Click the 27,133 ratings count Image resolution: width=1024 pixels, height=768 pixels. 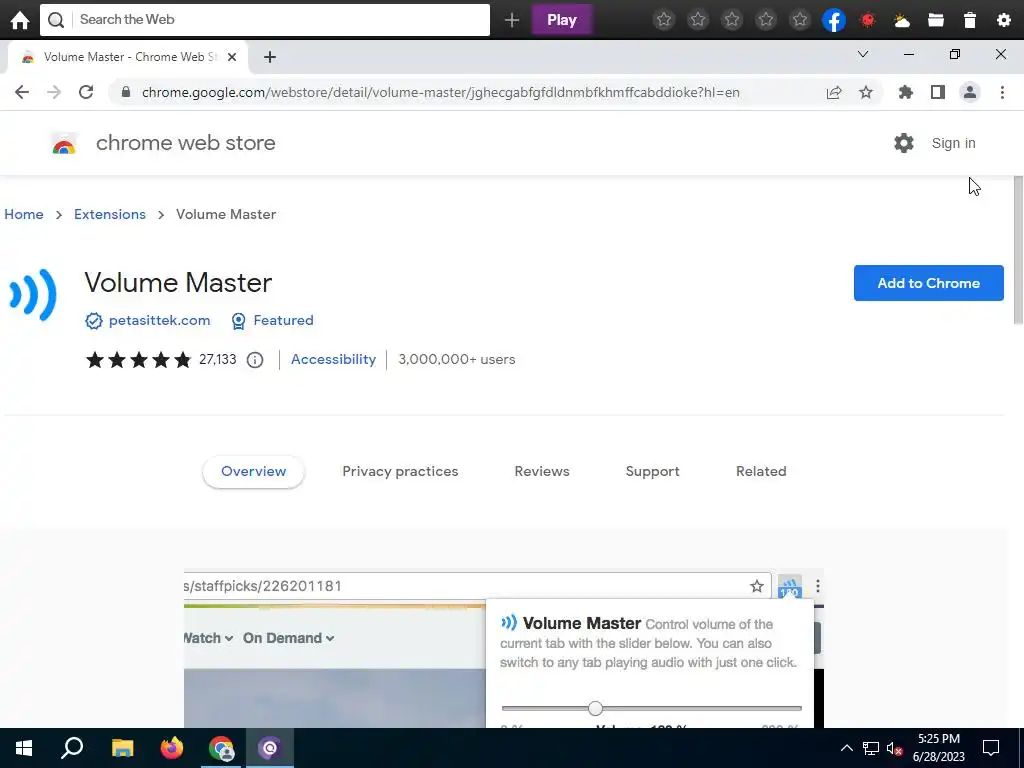point(217,359)
